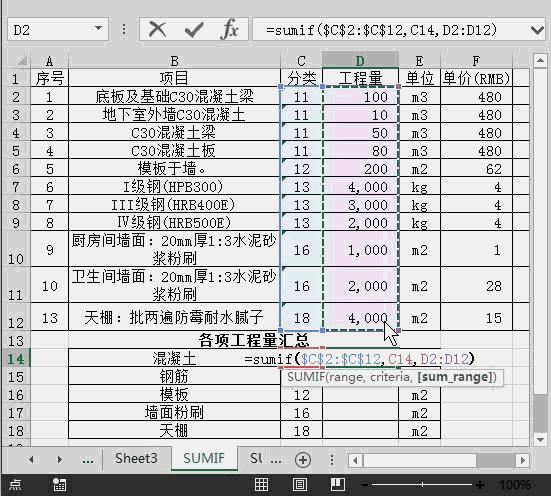
Task: Click quantity cell 200 in row 6
Action: [361, 168]
